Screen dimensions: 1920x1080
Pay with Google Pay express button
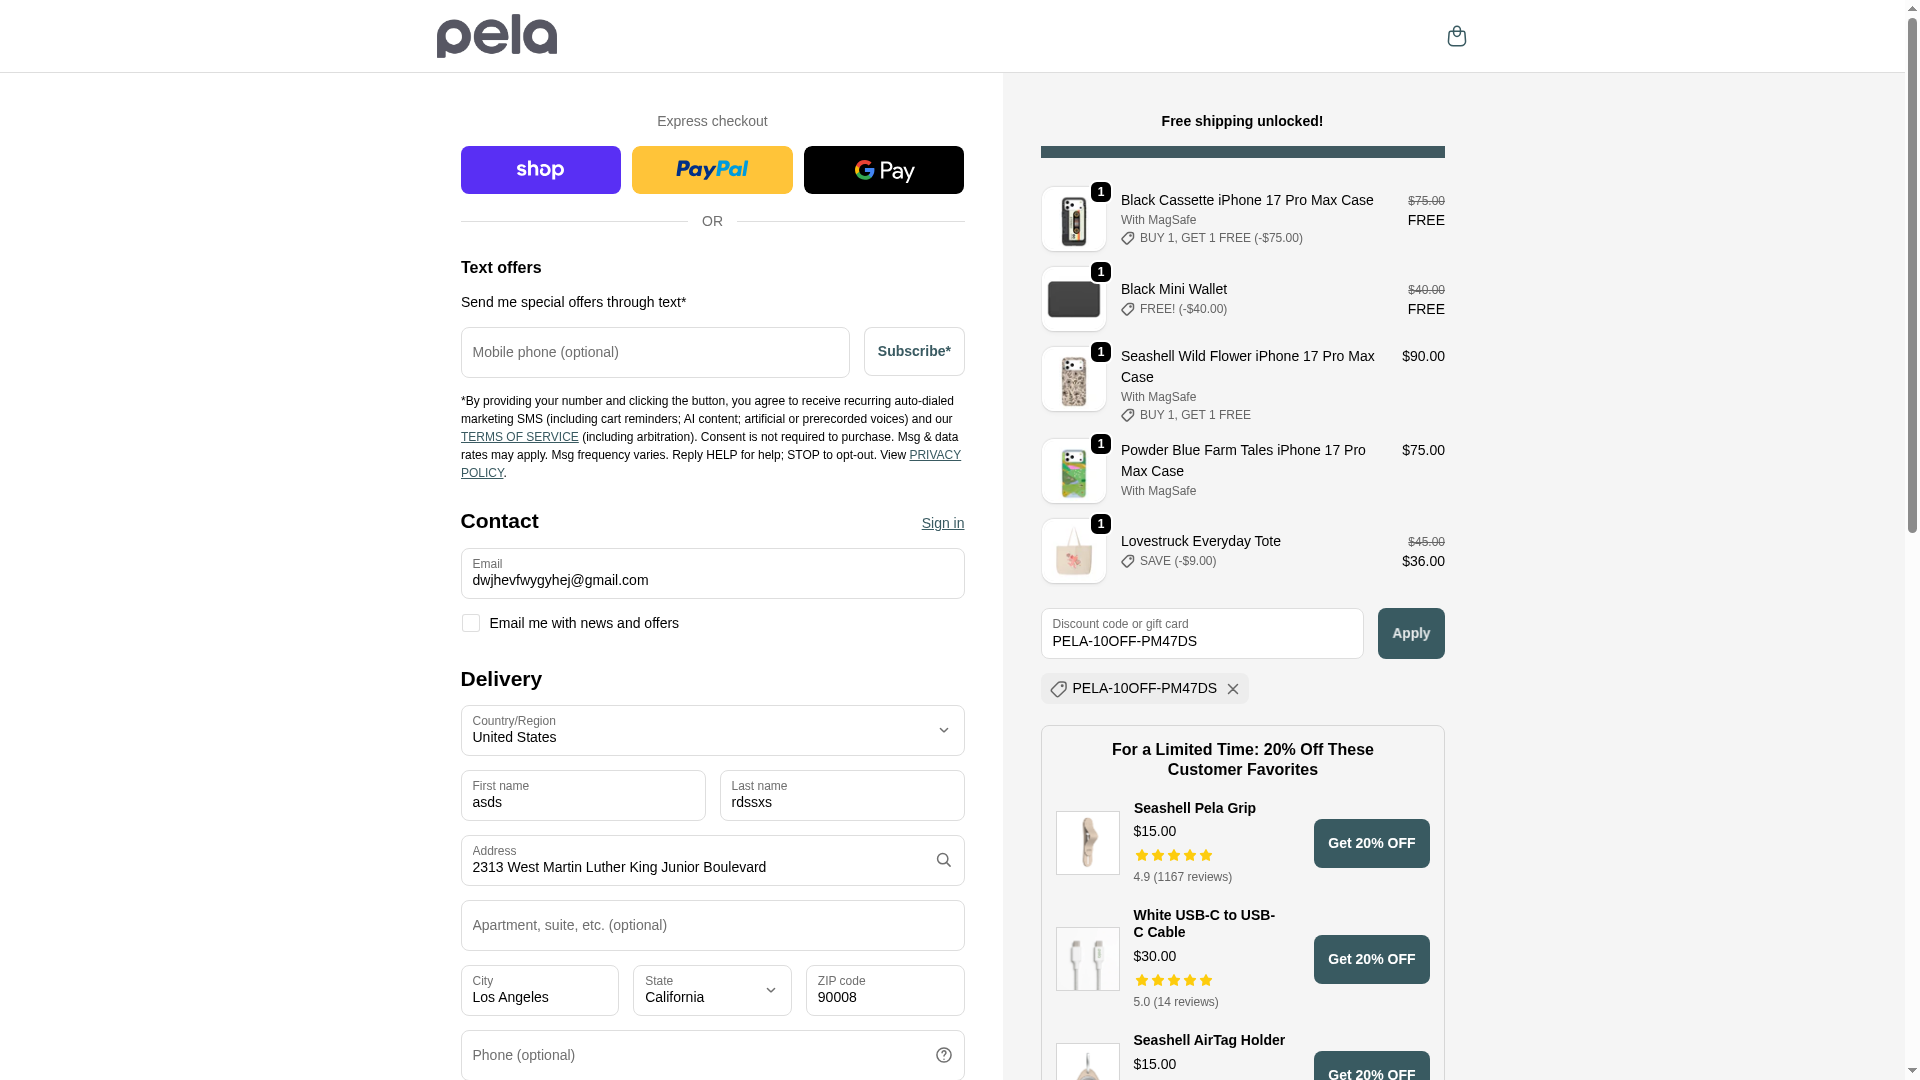click(883, 170)
